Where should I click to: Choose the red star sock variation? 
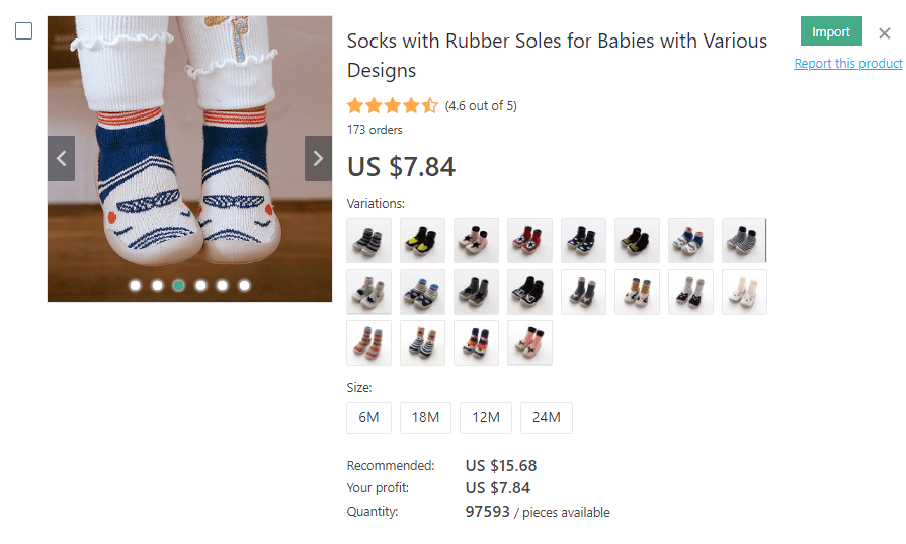click(530, 240)
